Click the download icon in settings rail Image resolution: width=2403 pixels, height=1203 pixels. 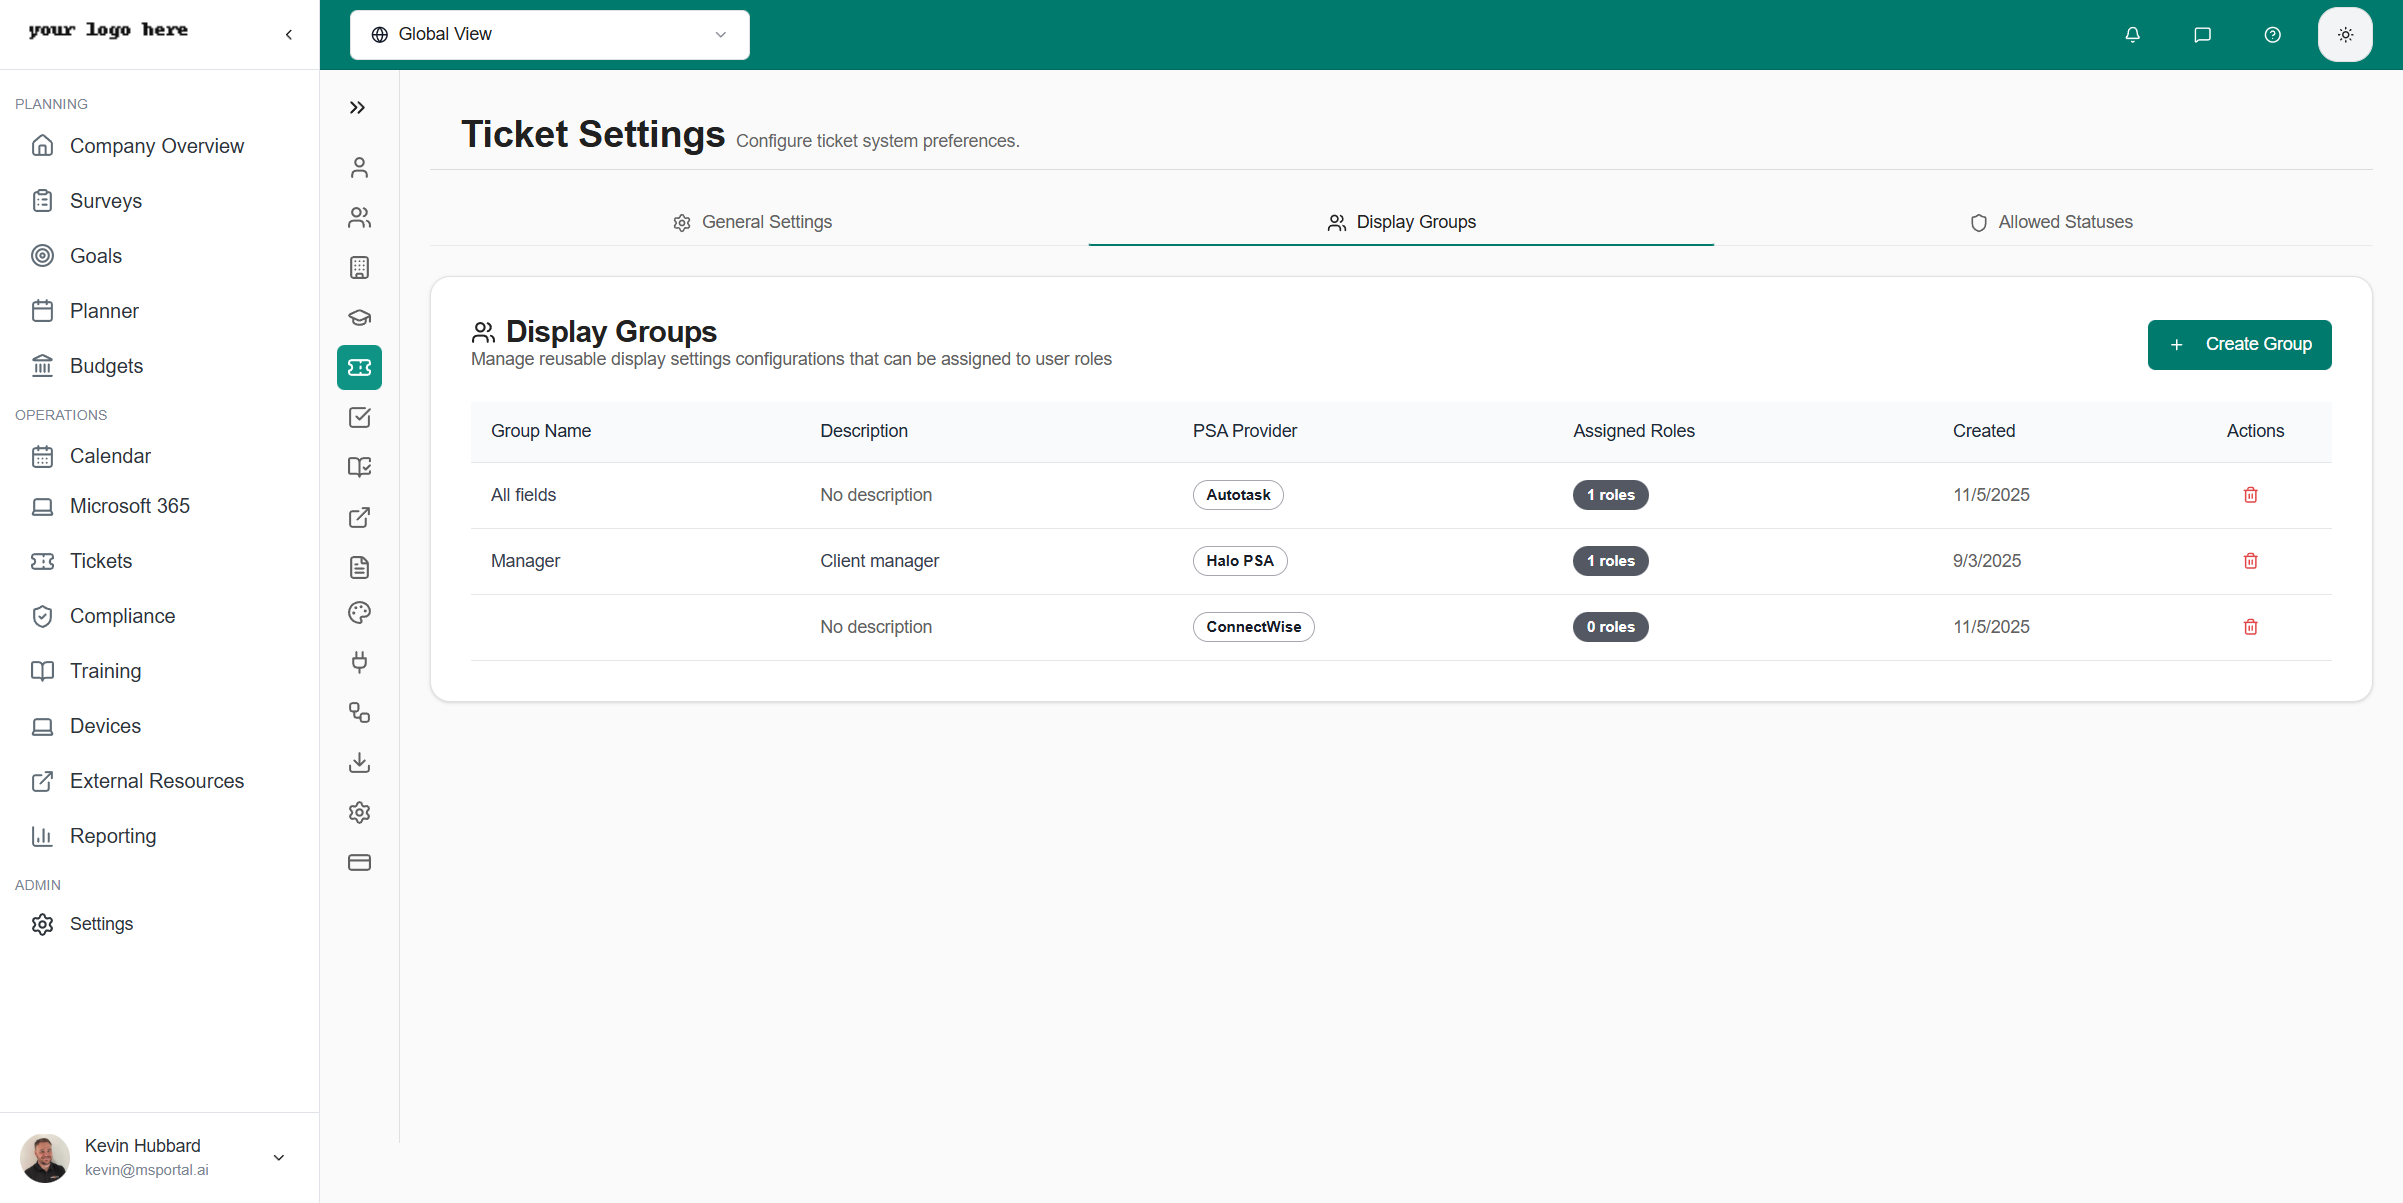pyautogui.click(x=359, y=763)
